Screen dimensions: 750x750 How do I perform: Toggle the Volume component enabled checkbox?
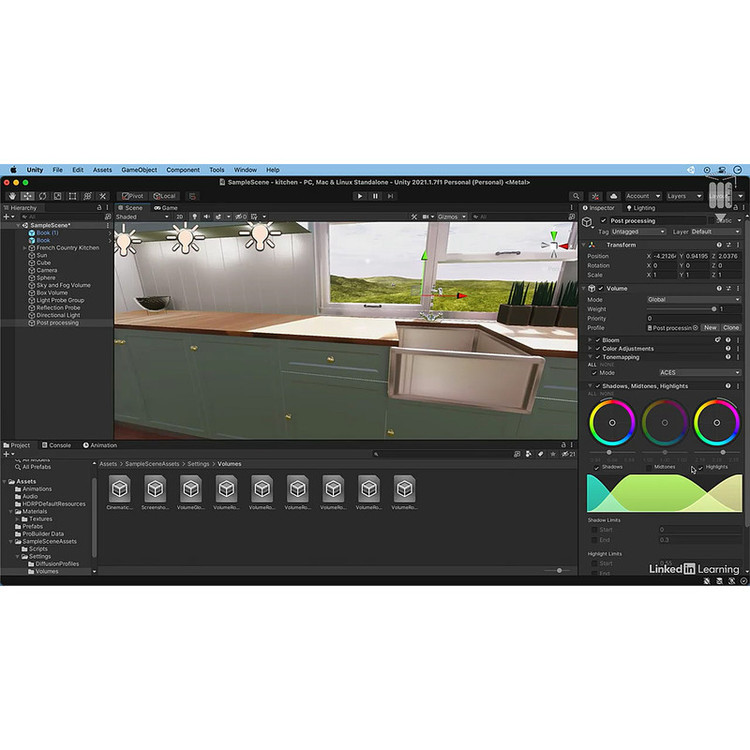point(601,288)
